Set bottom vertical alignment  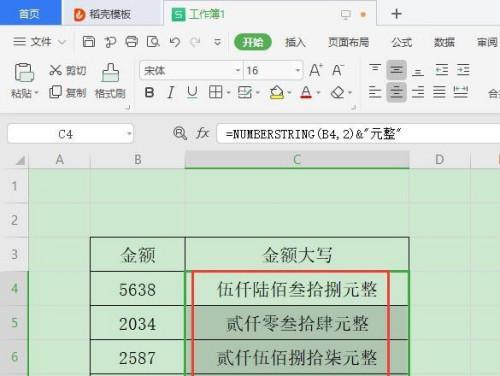click(418, 71)
